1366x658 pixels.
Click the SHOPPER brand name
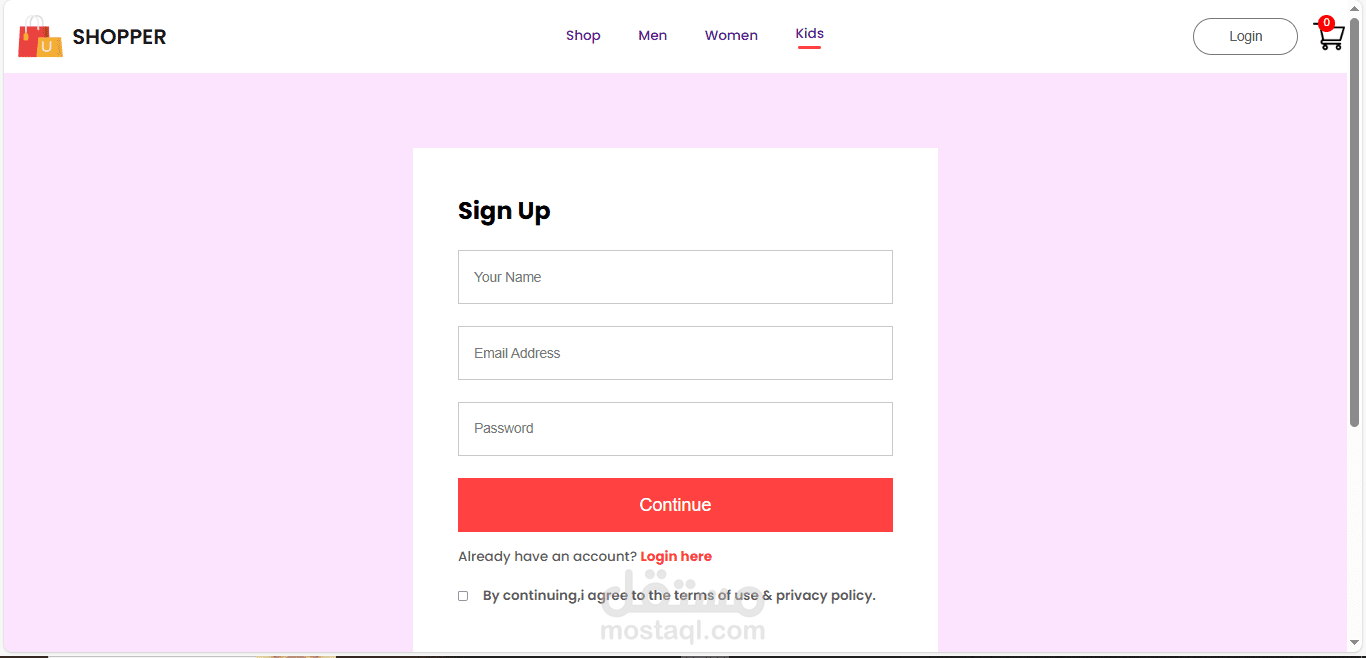(119, 37)
